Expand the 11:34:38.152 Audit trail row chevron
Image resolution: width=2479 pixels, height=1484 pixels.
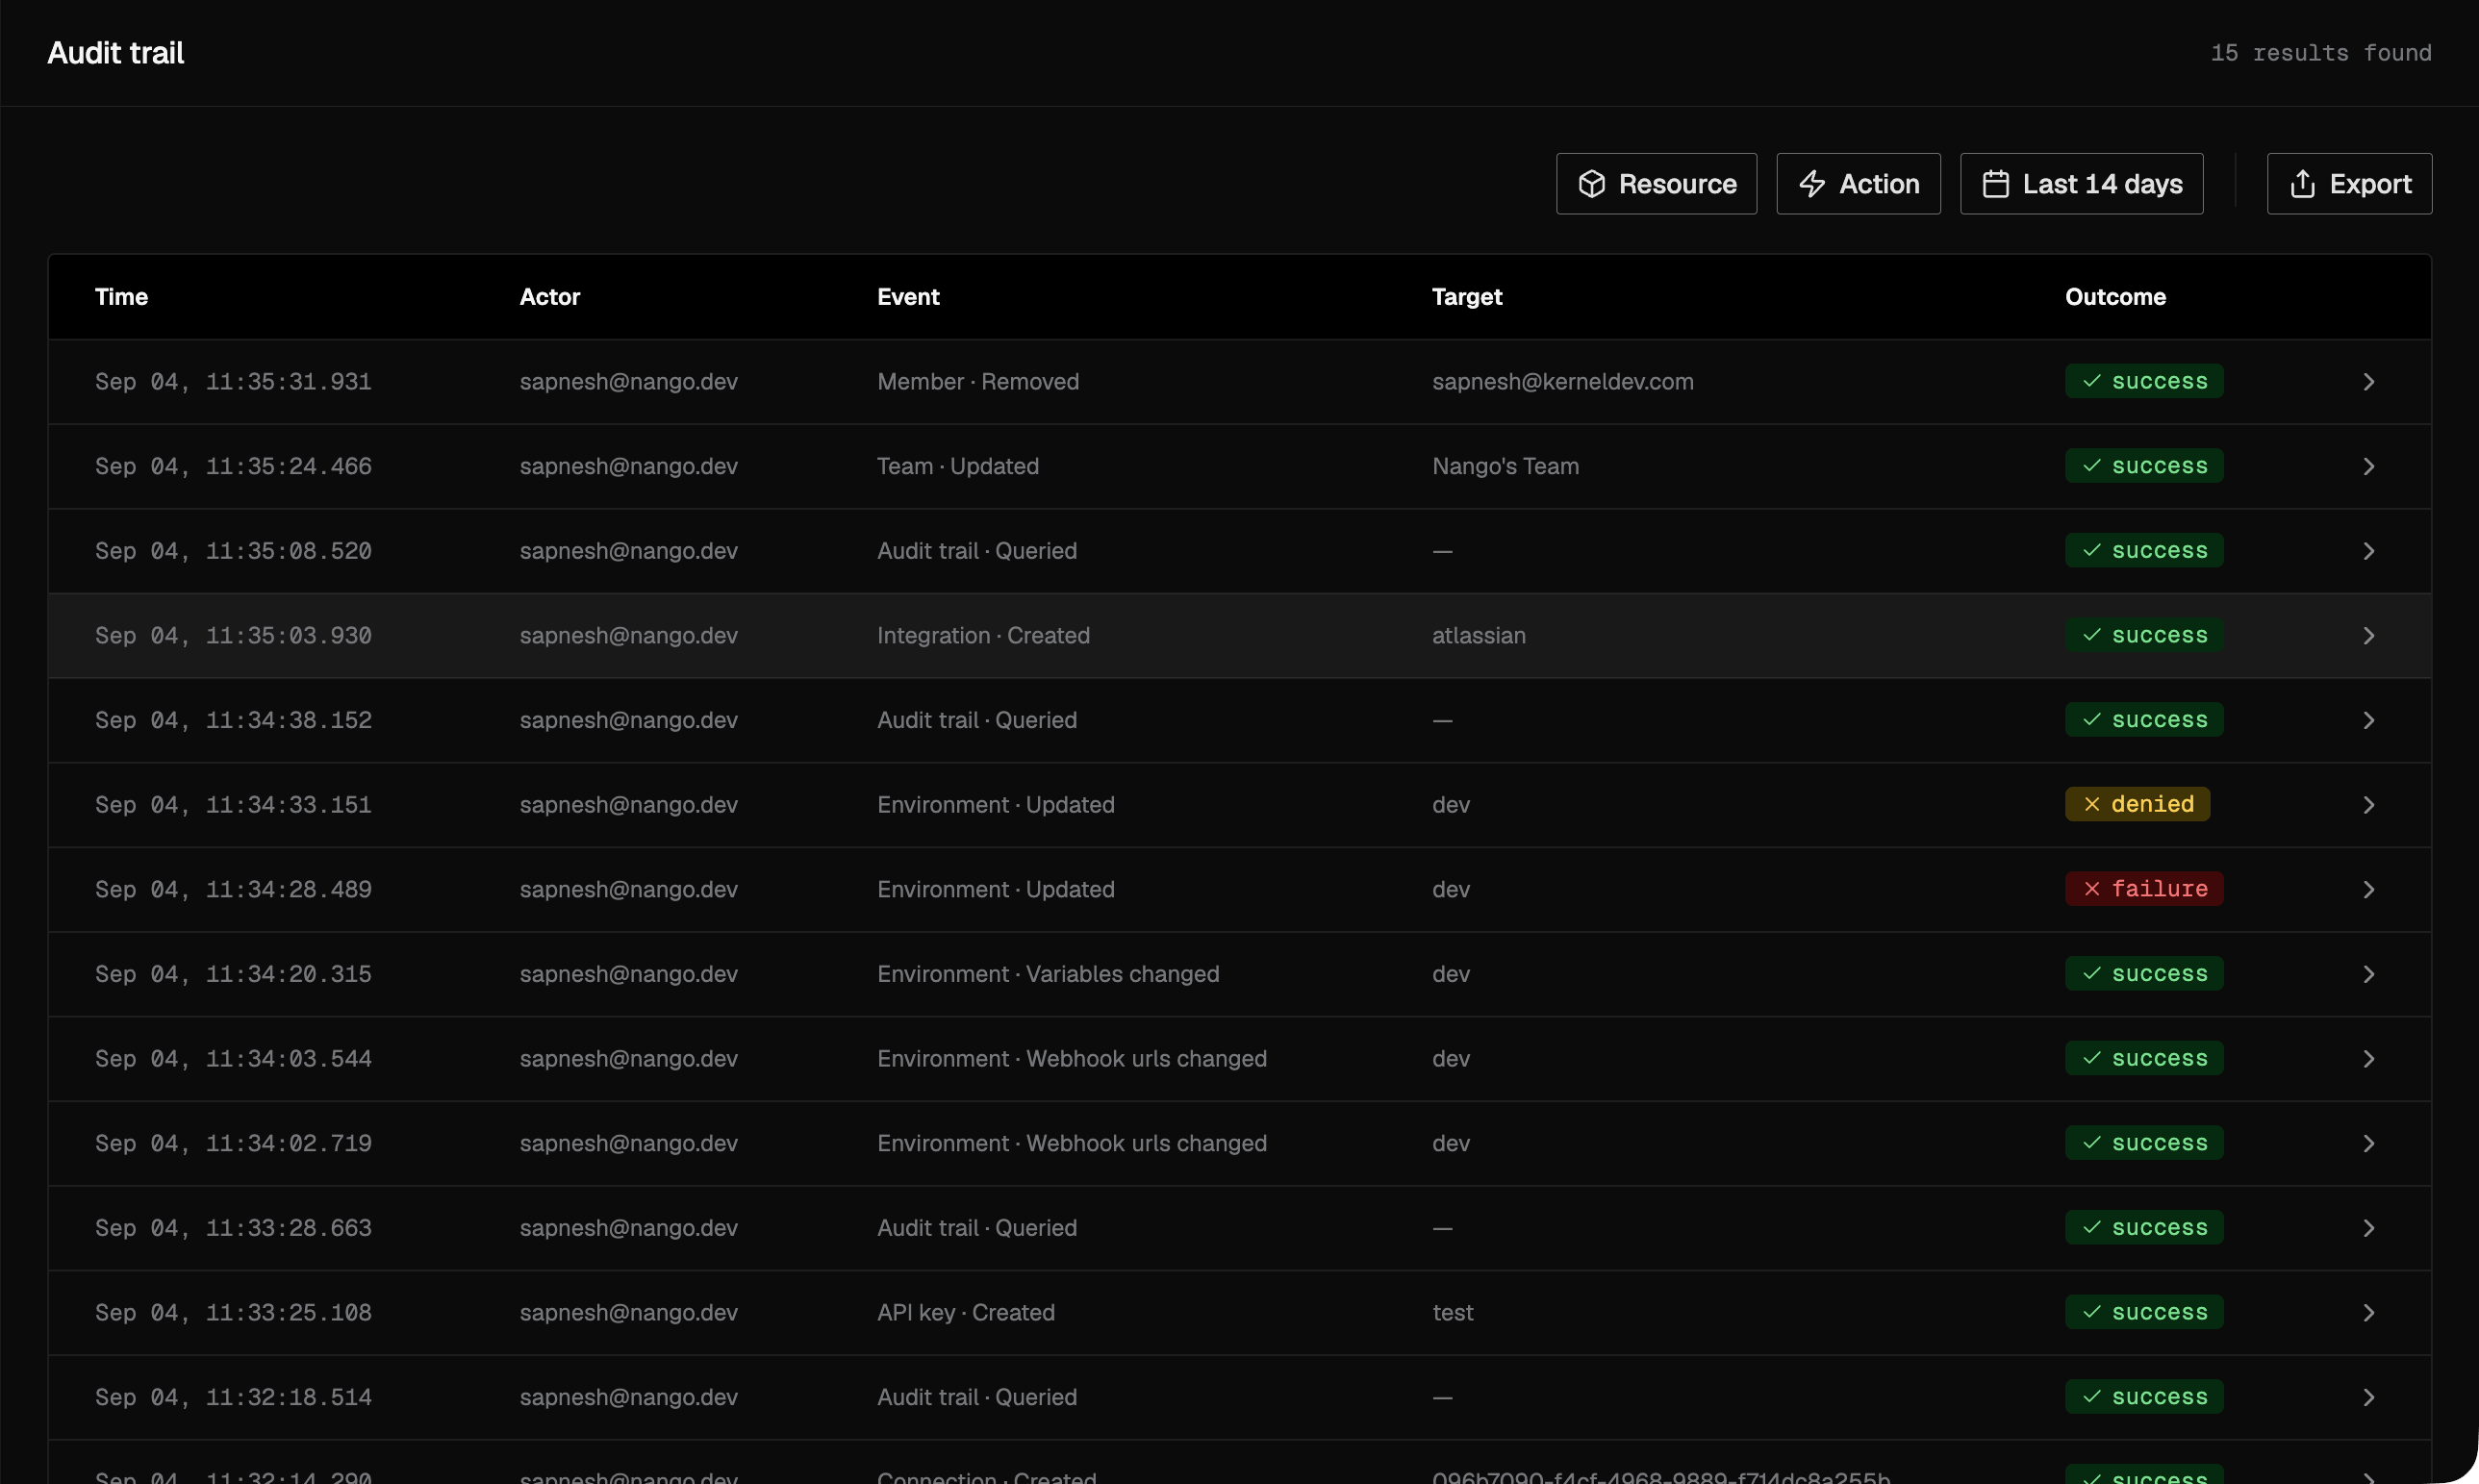(x=2368, y=721)
